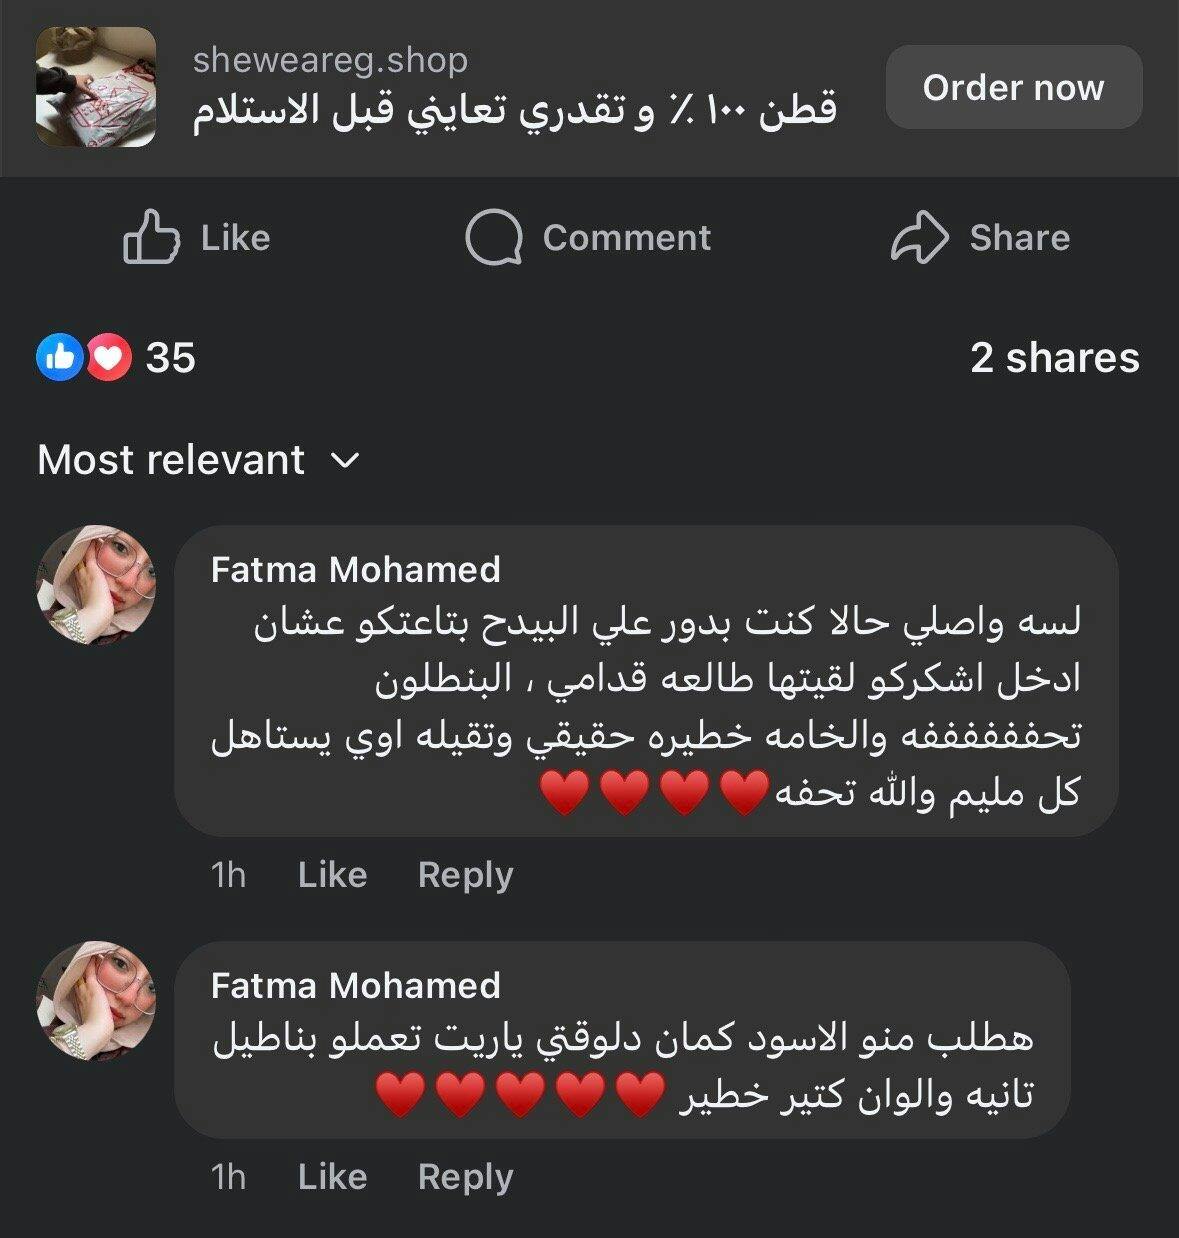Open Fatma Mohamed name on second comment
1179x1238 pixels.
click(x=355, y=986)
